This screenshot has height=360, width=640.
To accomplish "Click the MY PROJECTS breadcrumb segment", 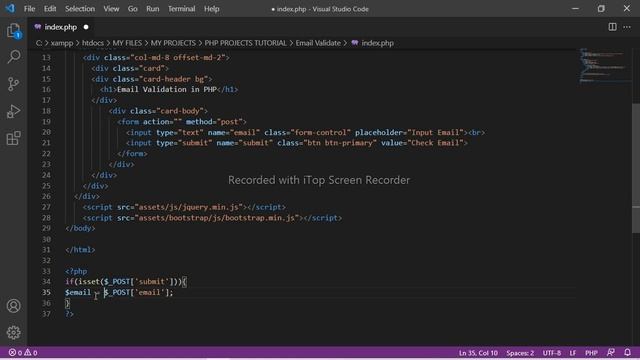I will (173, 43).
